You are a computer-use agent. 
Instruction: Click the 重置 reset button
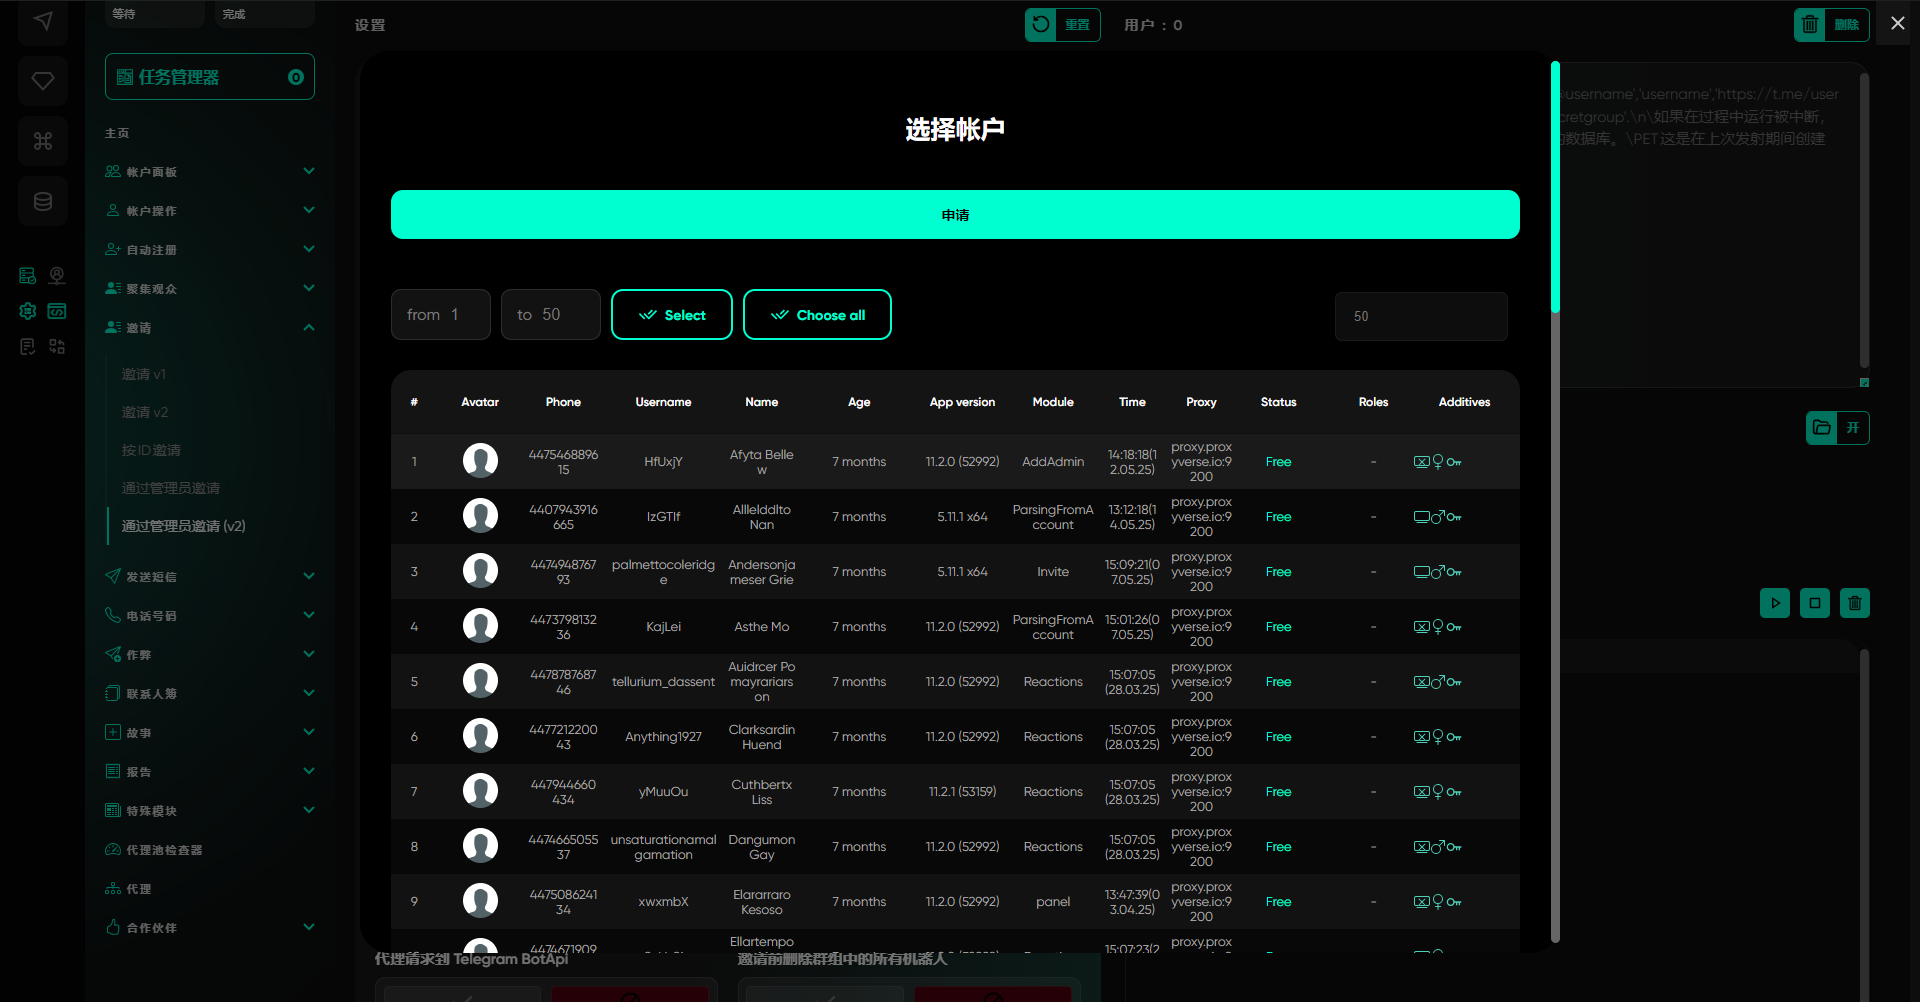coord(1062,25)
